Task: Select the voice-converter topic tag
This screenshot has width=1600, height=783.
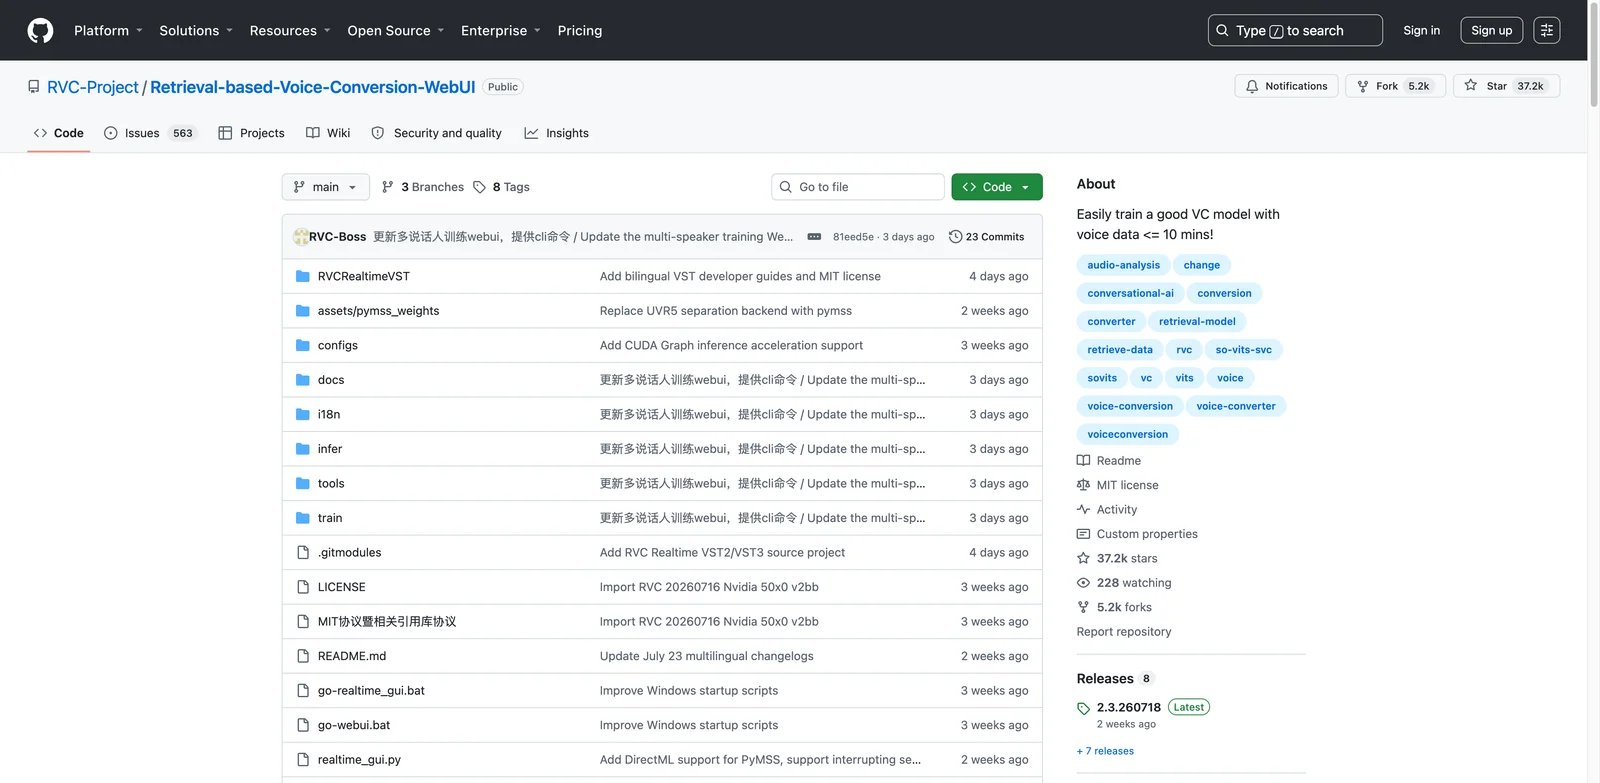Action: coord(1236,406)
